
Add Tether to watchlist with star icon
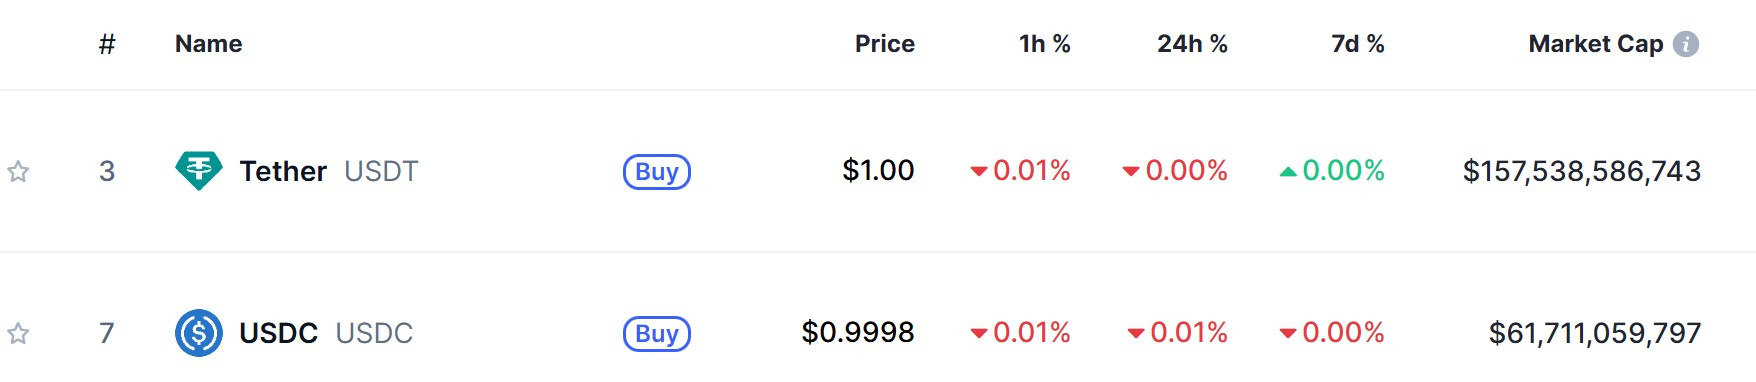pos(18,172)
